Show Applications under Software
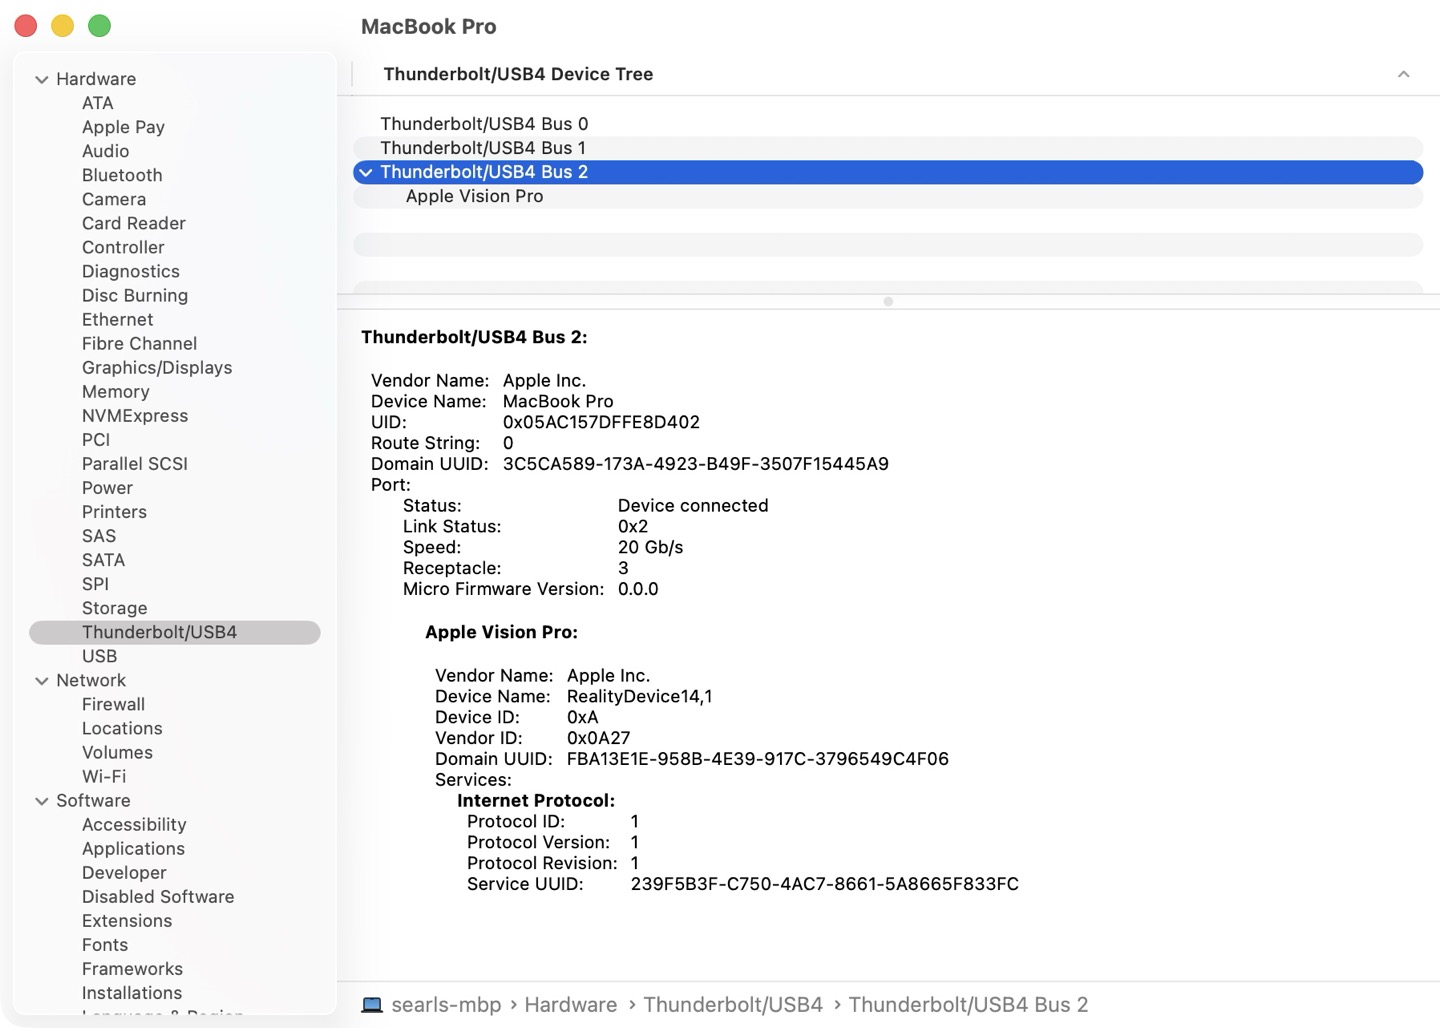1440x1028 pixels. pos(133,849)
